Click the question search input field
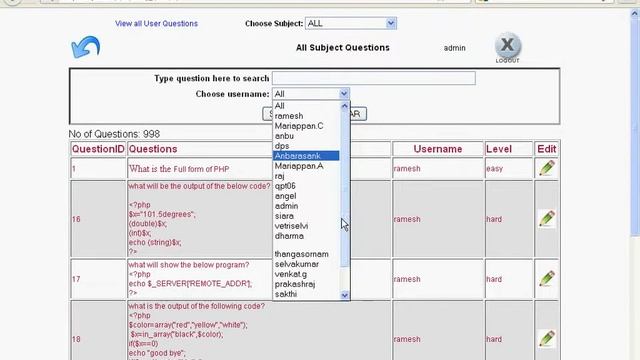The image size is (640, 360). point(373,78)
